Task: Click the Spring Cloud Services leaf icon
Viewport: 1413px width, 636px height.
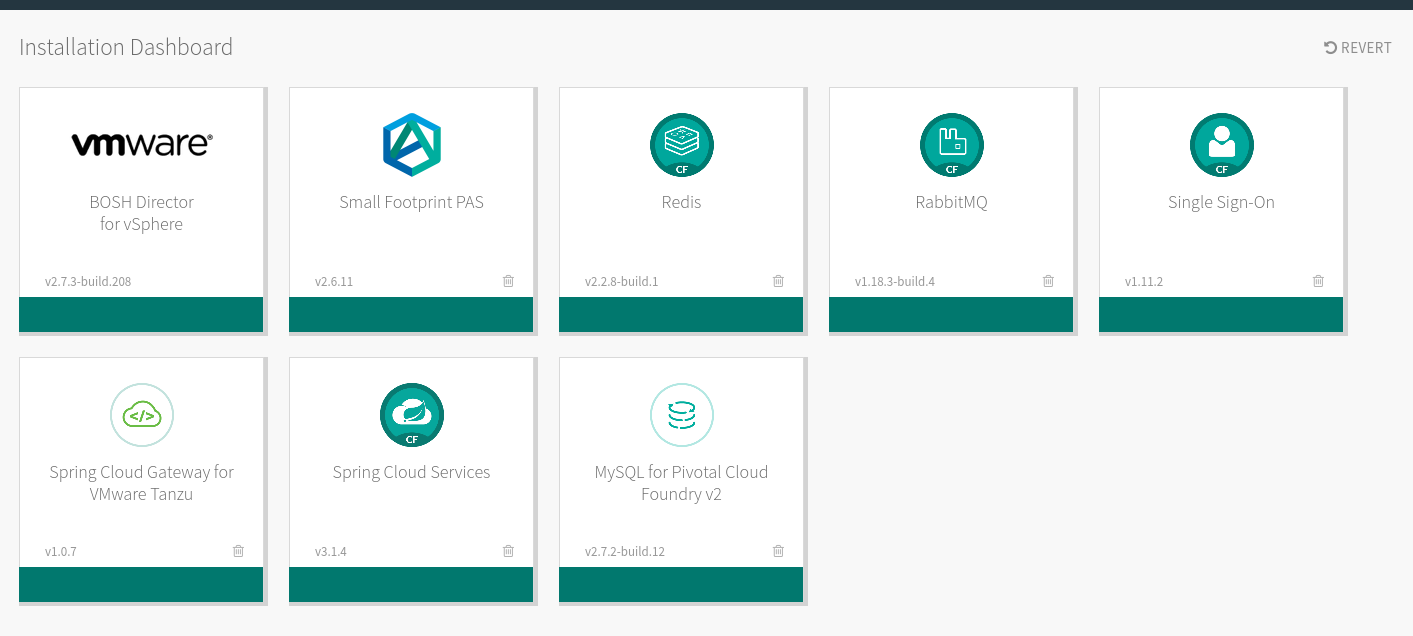Action: (x=411, y=415)
